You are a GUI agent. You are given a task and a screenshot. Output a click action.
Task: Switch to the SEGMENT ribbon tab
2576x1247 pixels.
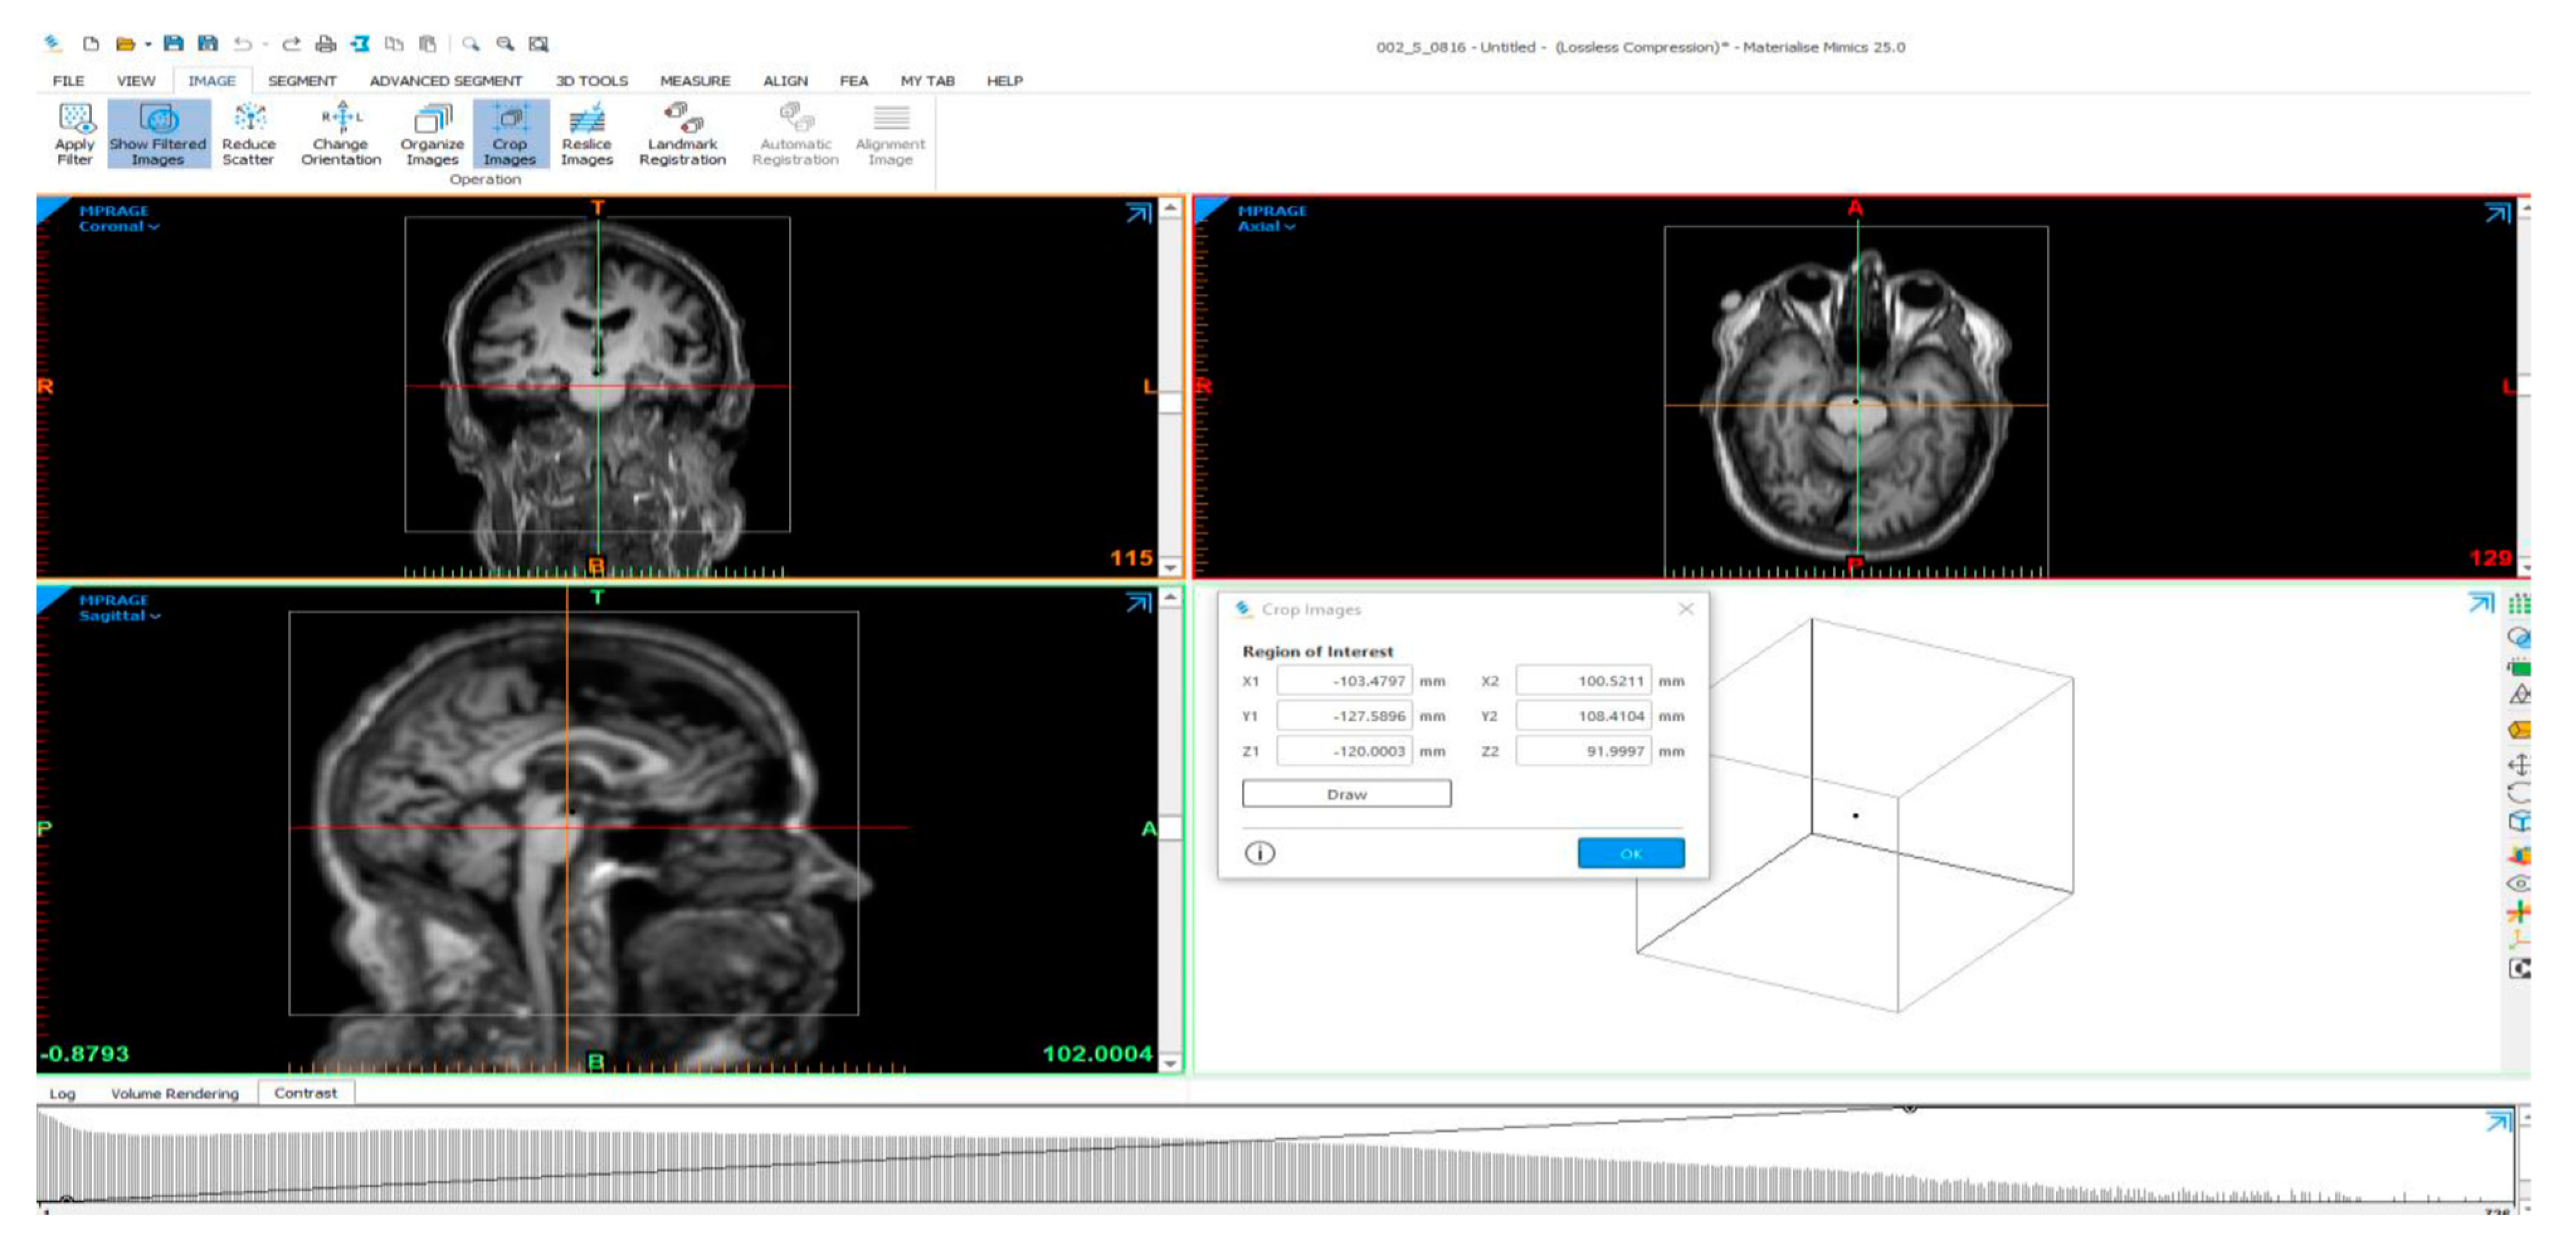click(x=302, y=81)
